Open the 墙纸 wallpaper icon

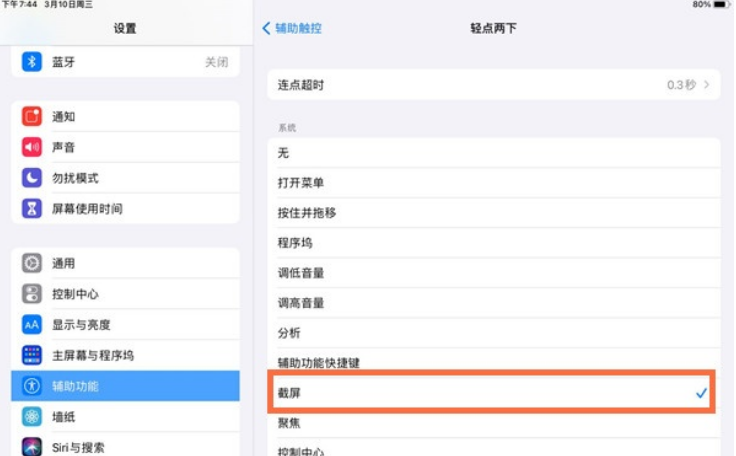[32, 417]
